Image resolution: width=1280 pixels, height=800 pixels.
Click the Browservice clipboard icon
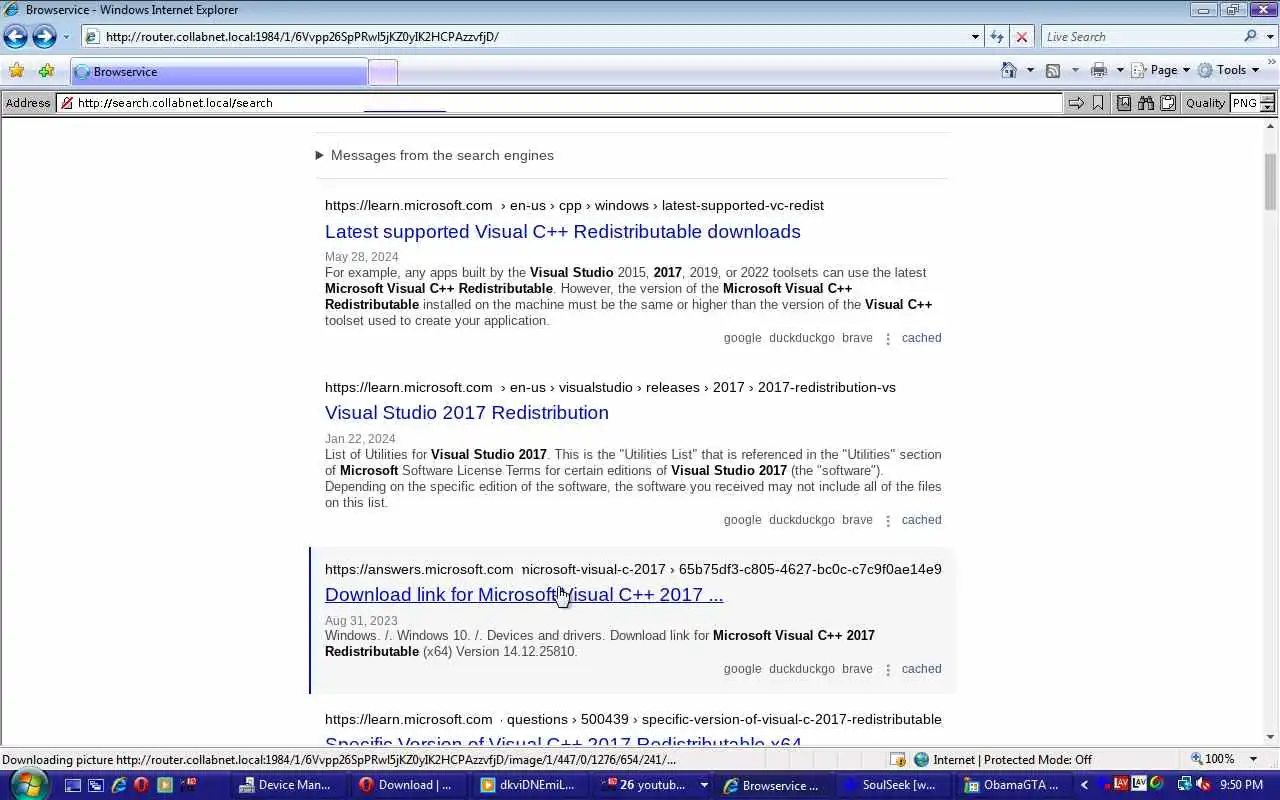[x=1167, y=103]
